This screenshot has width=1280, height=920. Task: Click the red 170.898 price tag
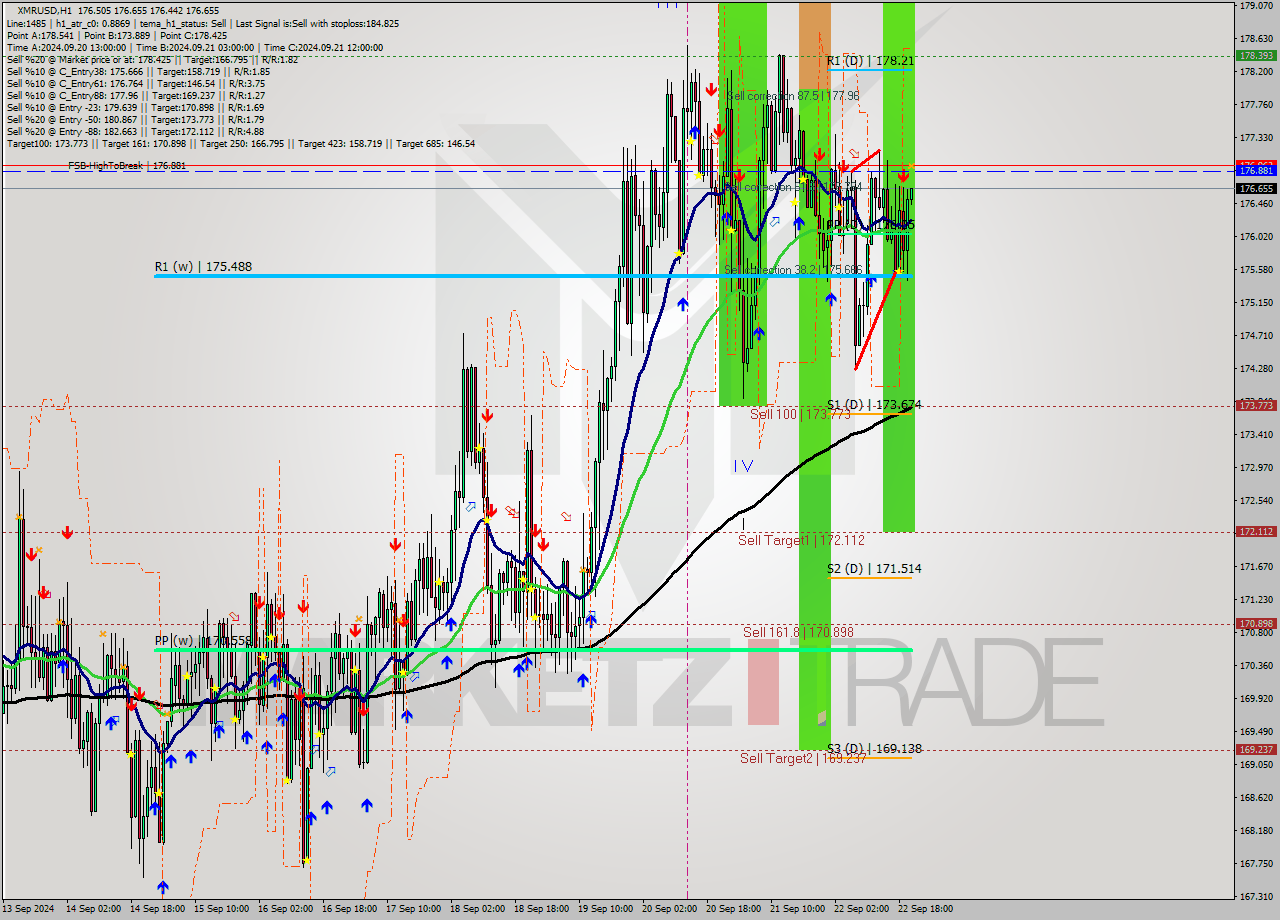(x=1256, y=623)
